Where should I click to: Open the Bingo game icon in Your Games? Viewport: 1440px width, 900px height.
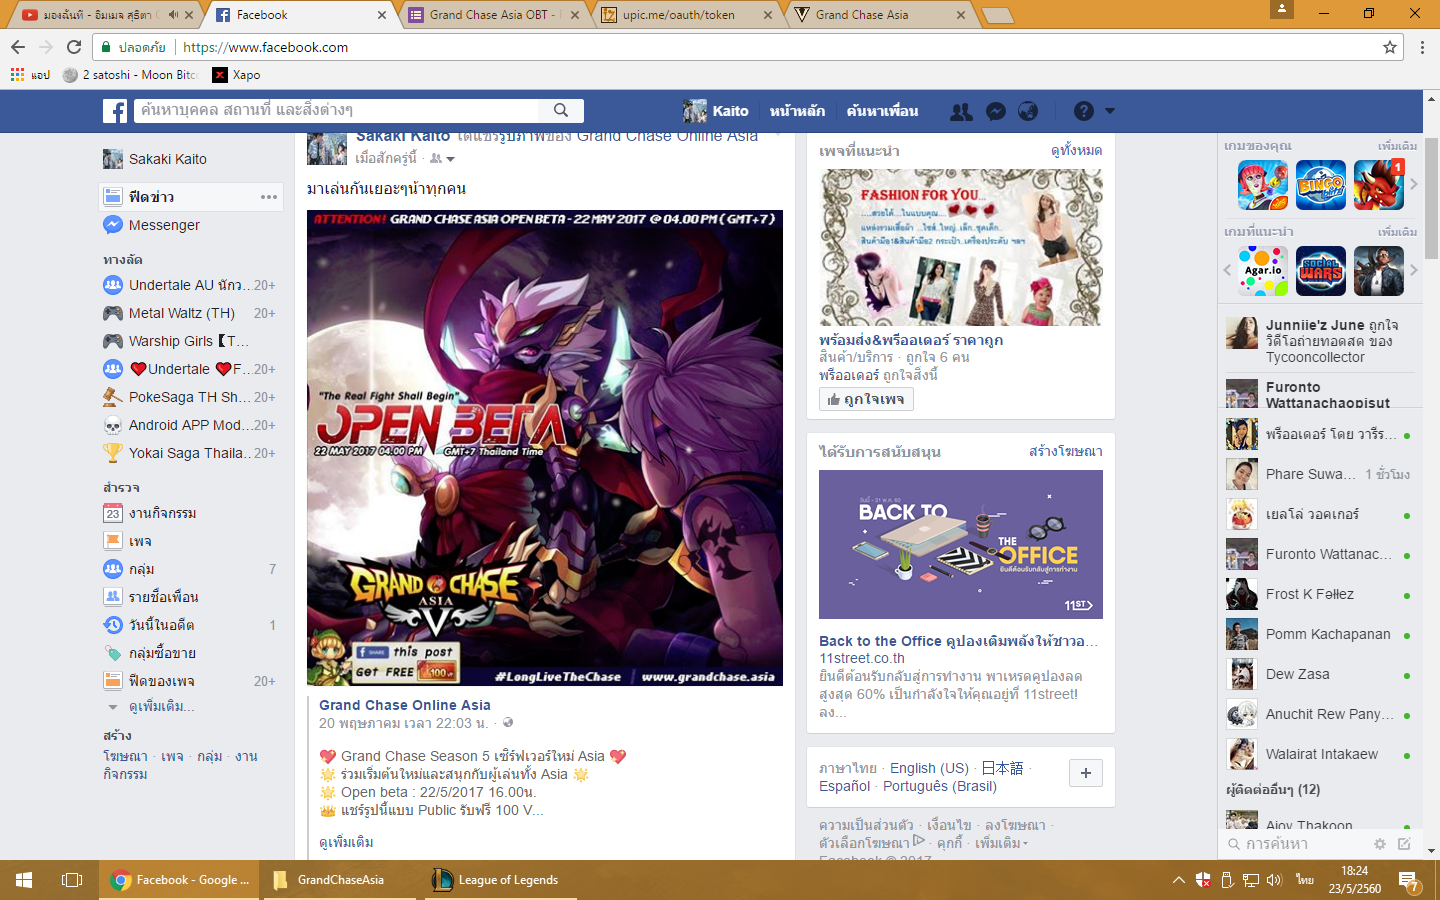pyautogui.click(x=1321, y=185)
